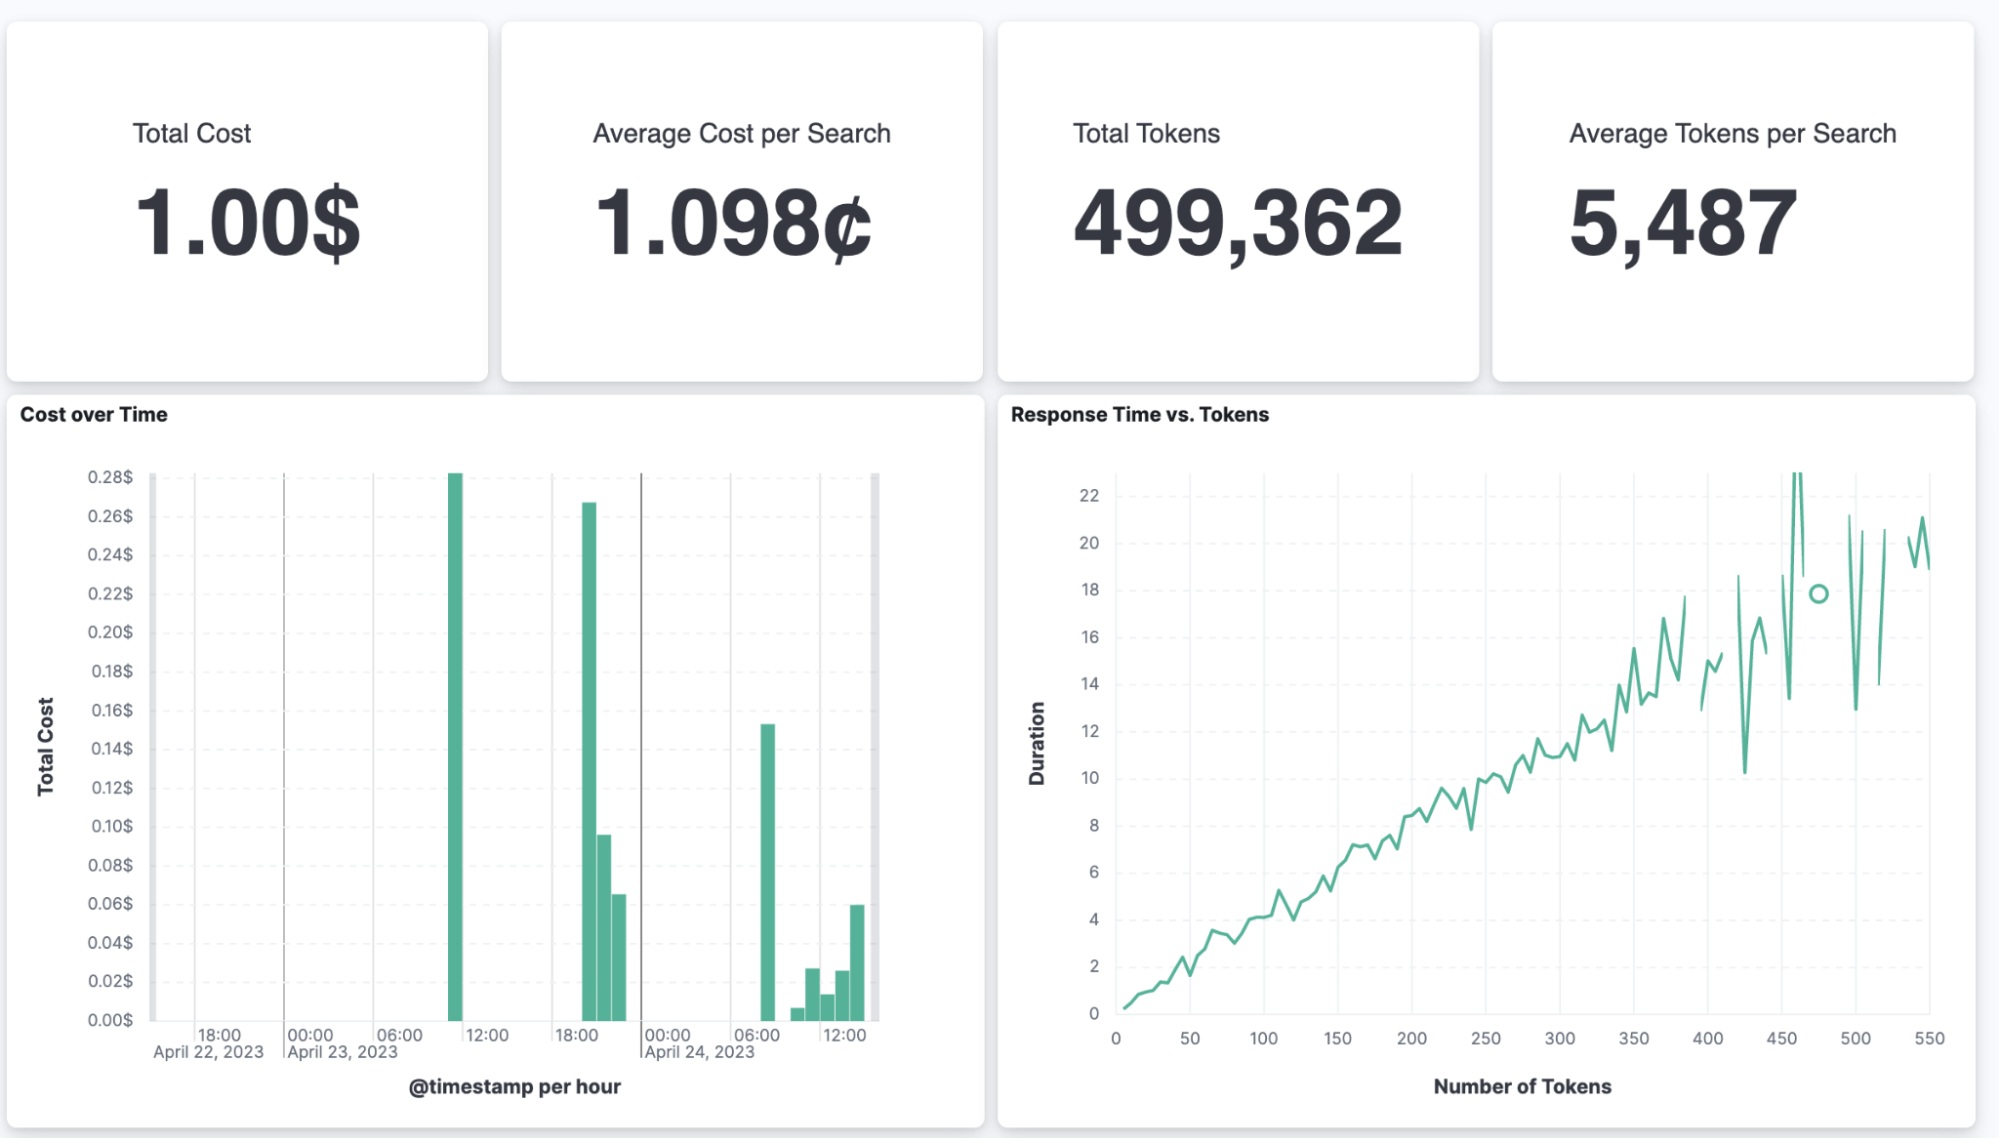The image size is (1999, 1139).
Task: Select the Average Tokens per Search panel
Action: coord(1738,195)
